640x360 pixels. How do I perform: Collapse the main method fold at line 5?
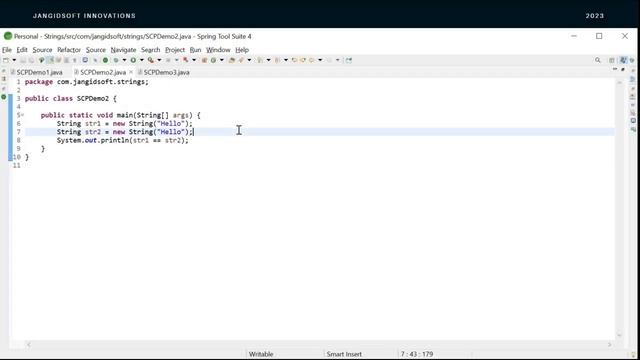click(x=22, y=115)
